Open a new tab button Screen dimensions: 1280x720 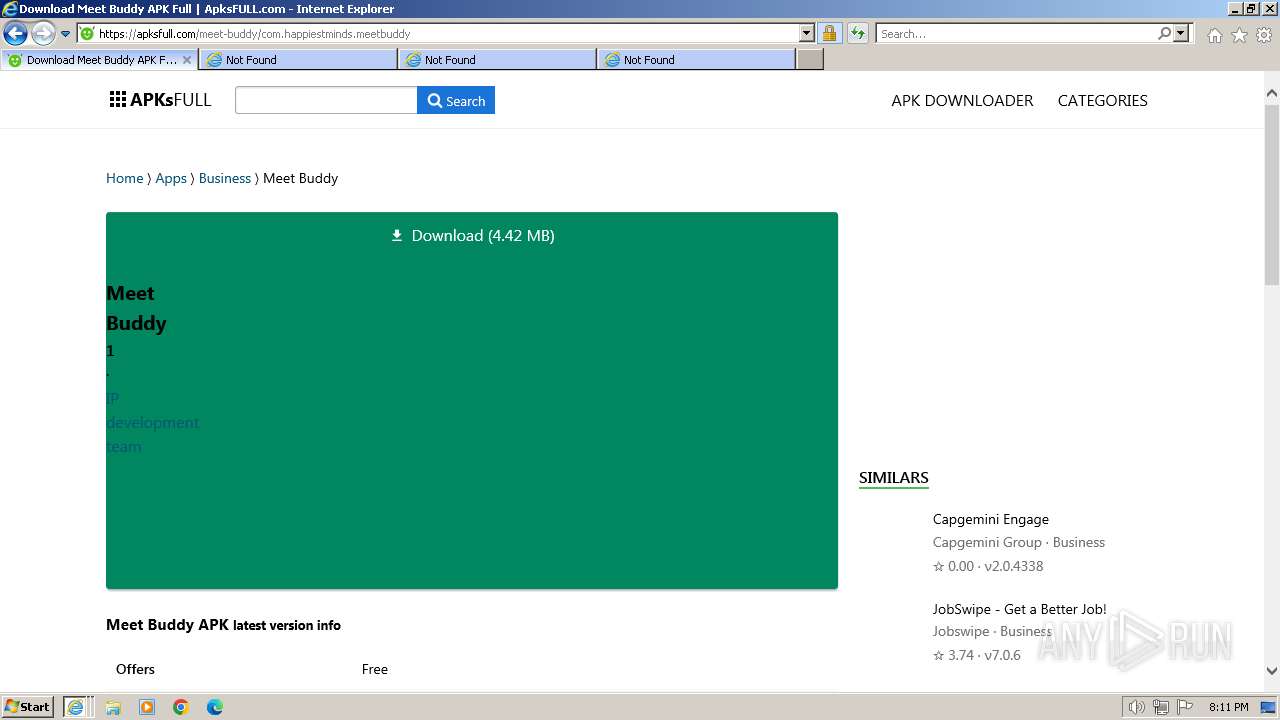pyautogui.click(x=810, y=60)
